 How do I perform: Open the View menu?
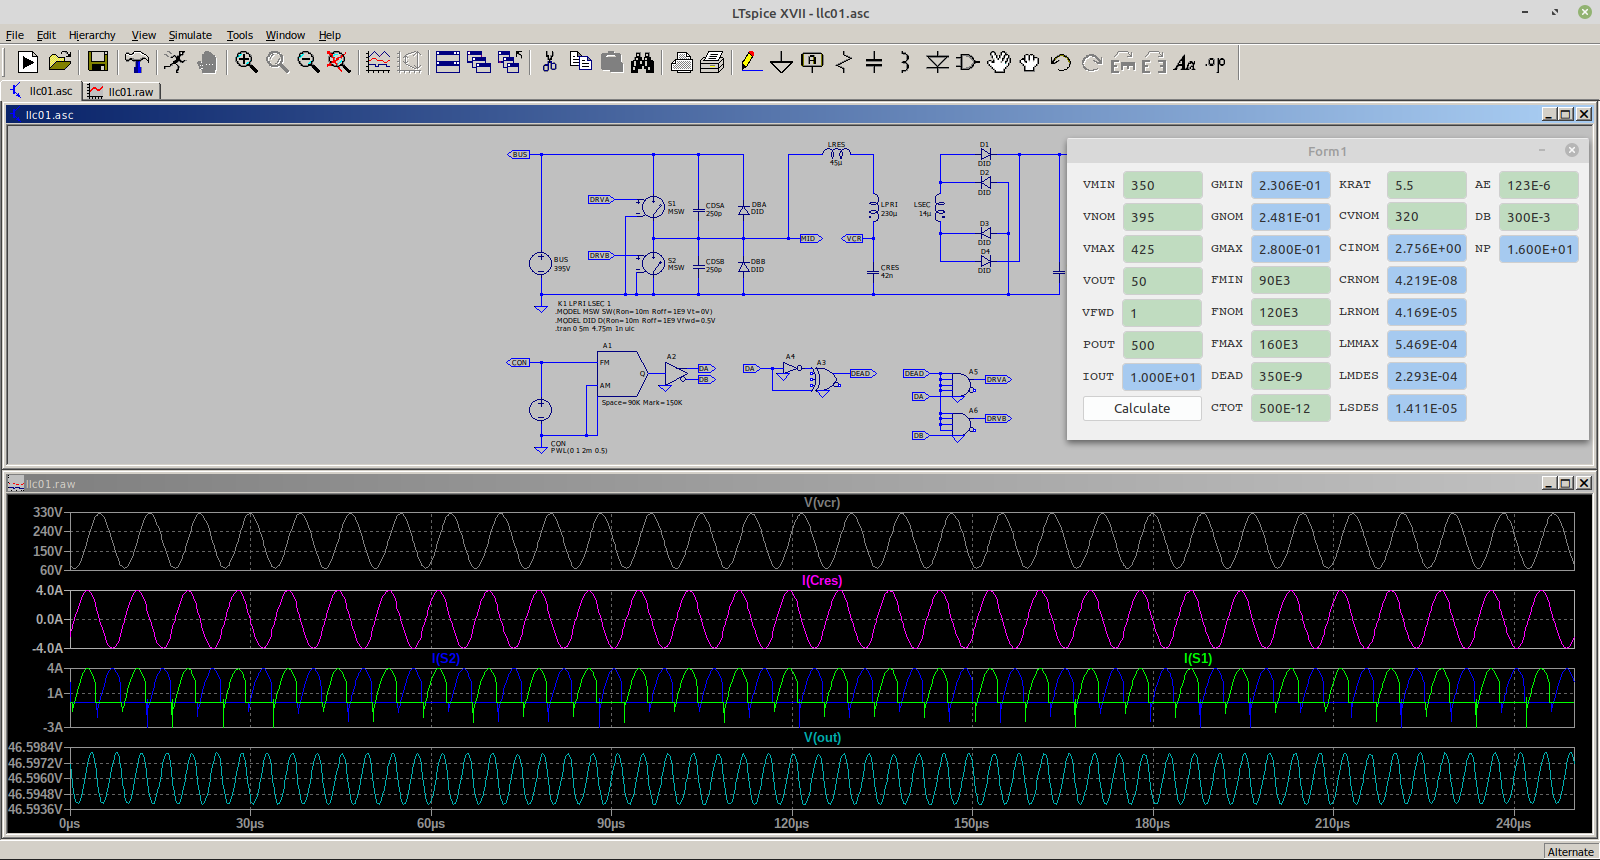pyautogui.click(x=144, y=35)
